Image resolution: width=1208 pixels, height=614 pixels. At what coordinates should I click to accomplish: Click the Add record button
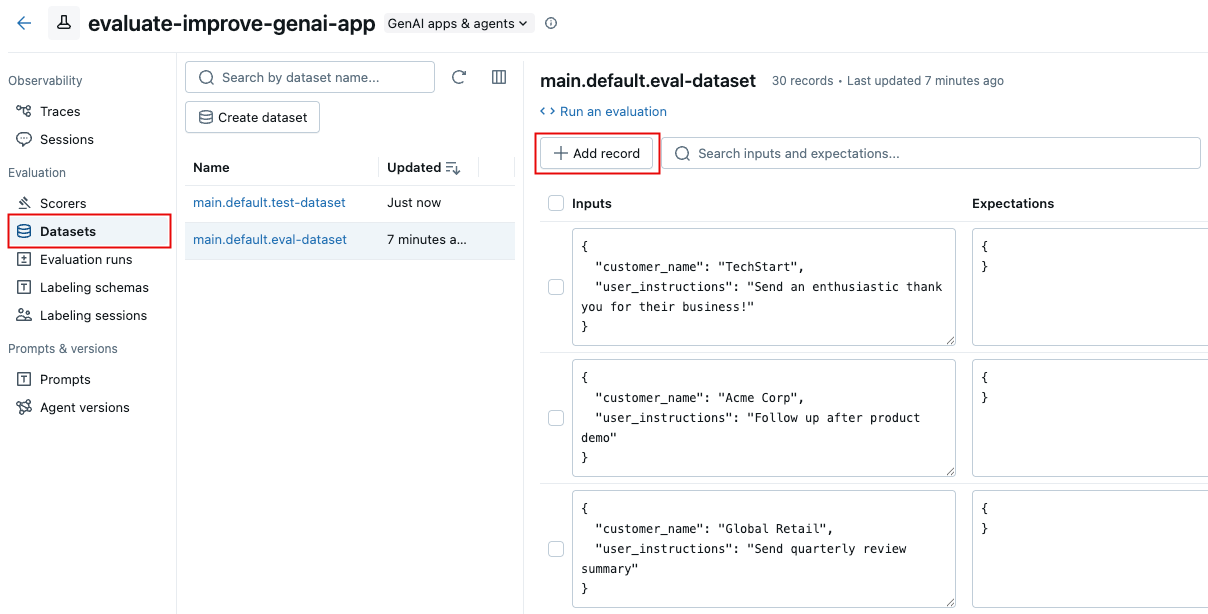coord(597,153)
